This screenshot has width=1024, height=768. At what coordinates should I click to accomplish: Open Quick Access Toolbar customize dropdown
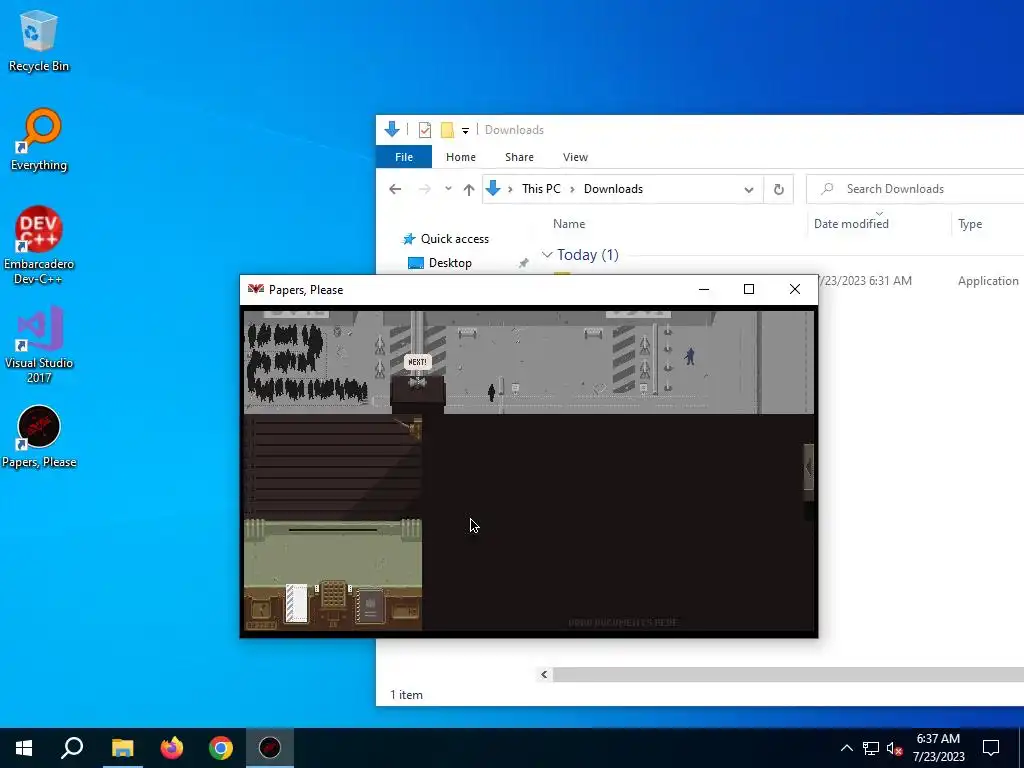(466, 131)
